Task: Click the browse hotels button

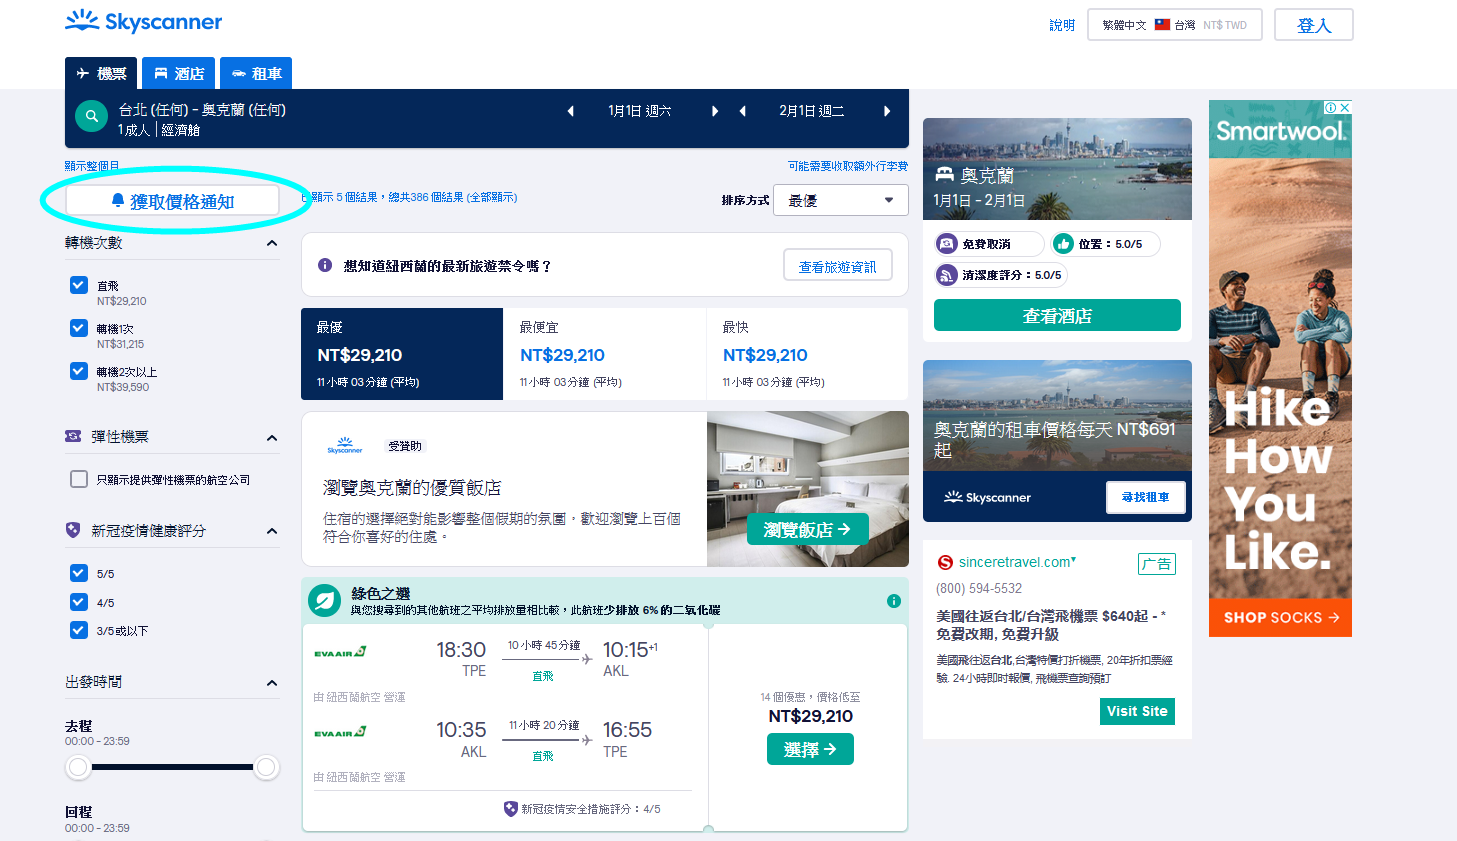Action: point(807,529)
